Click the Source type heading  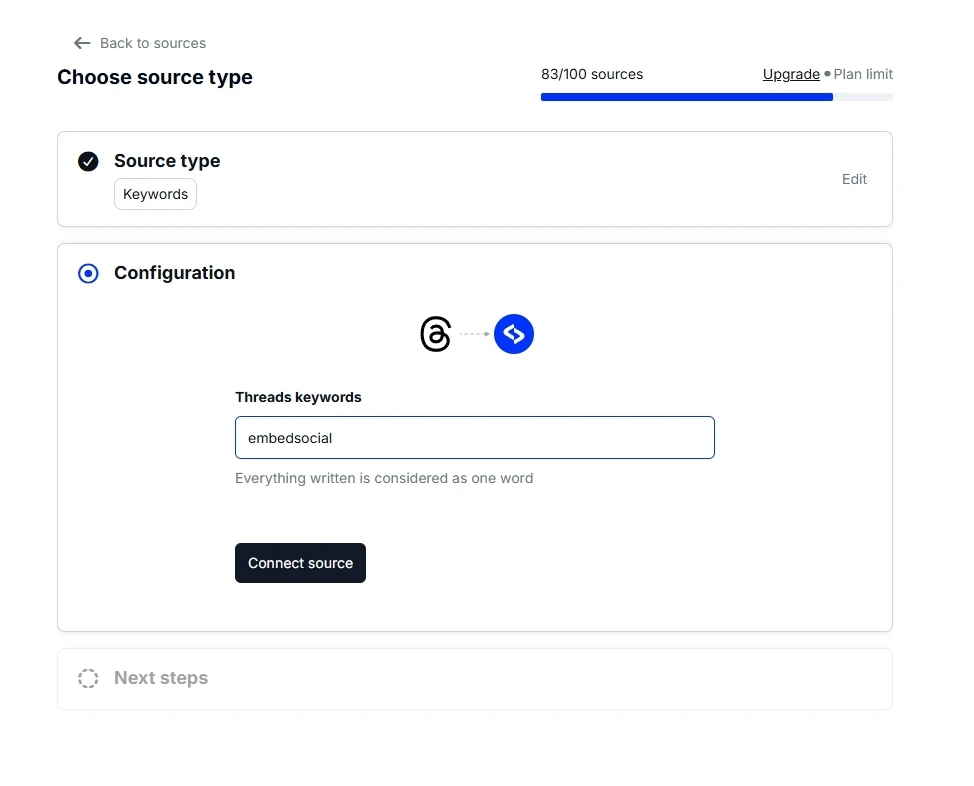coord(167,161)
